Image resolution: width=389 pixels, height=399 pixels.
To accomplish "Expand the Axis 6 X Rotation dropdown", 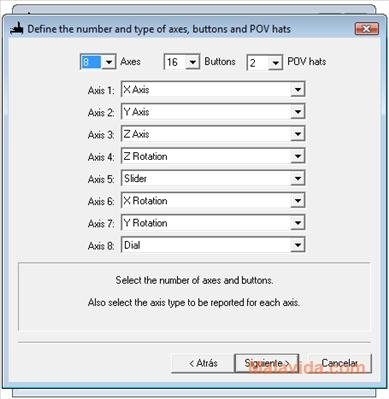I will tap(297, 201).
